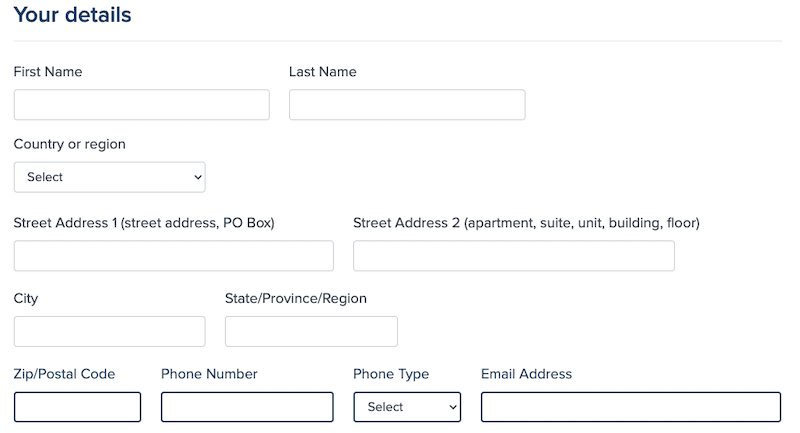Click the "Country or region" label

click(x=70, y=144)
